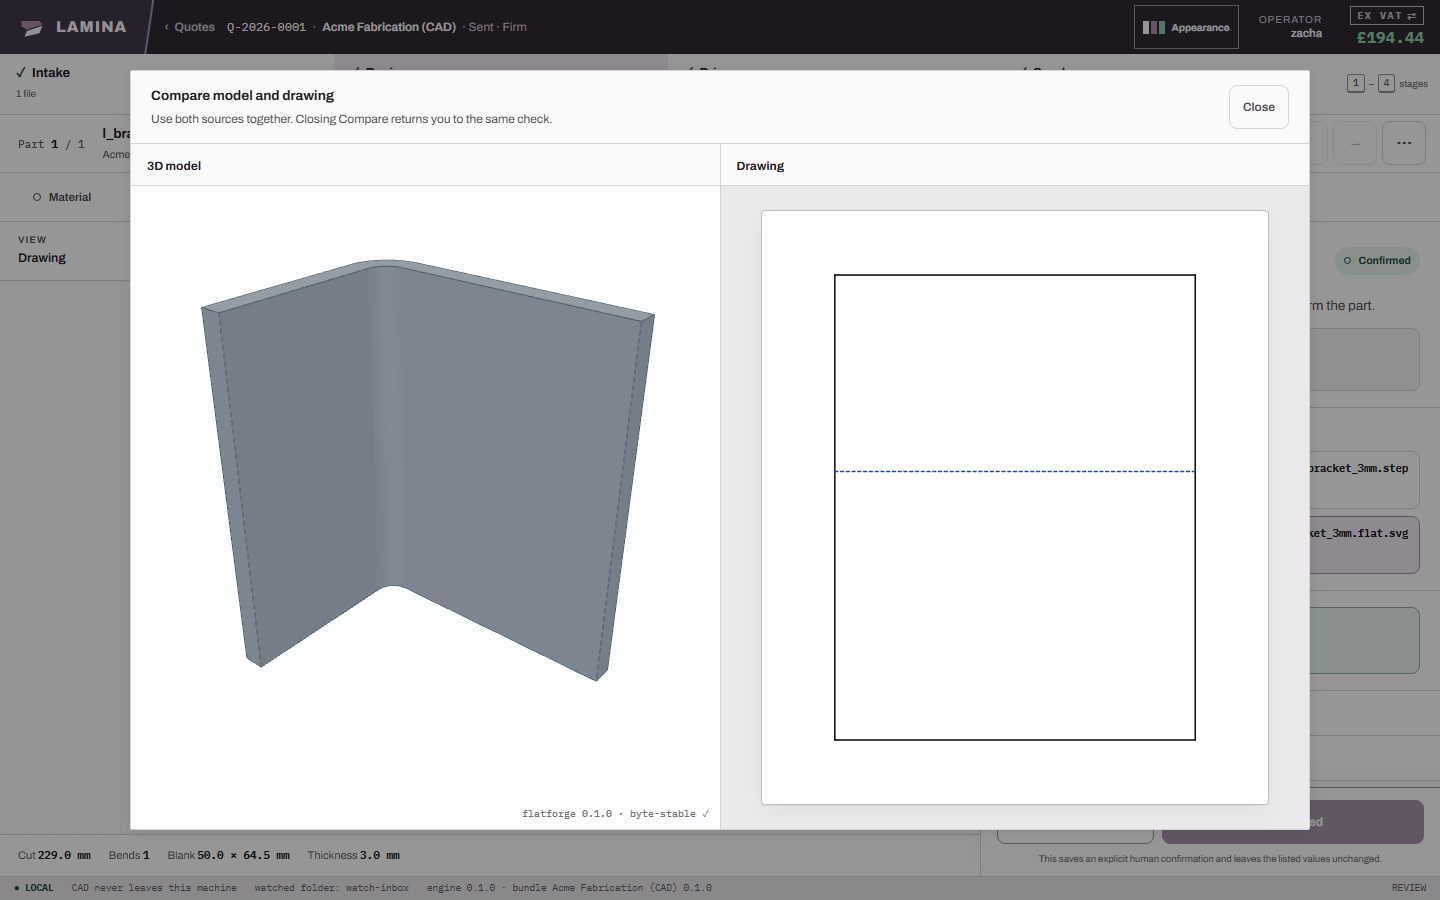
Task: Toggle the EX VAT price switch
Action: pos(1387,16)
